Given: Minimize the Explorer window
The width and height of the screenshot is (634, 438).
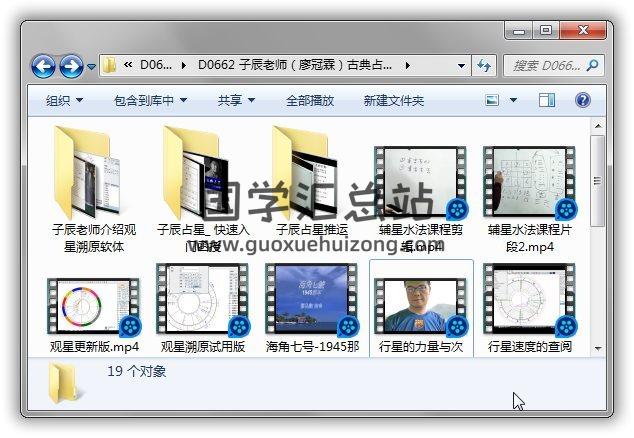Looking at the screenshot, I should (x=519, y=31).
